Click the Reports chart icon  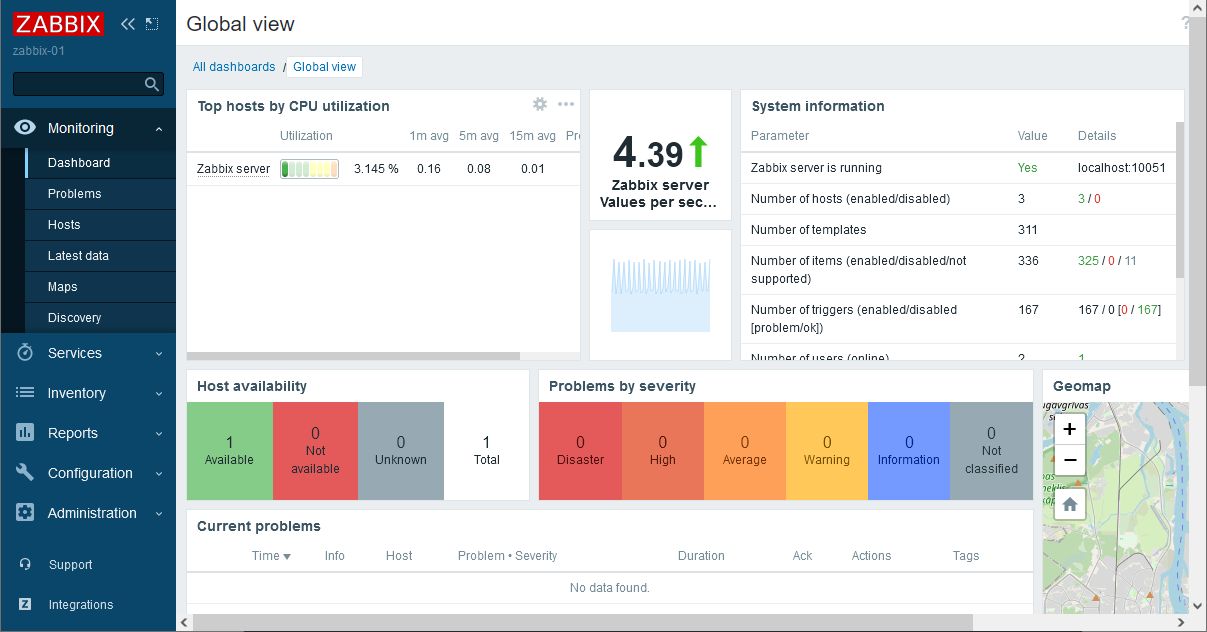[25, 433]
